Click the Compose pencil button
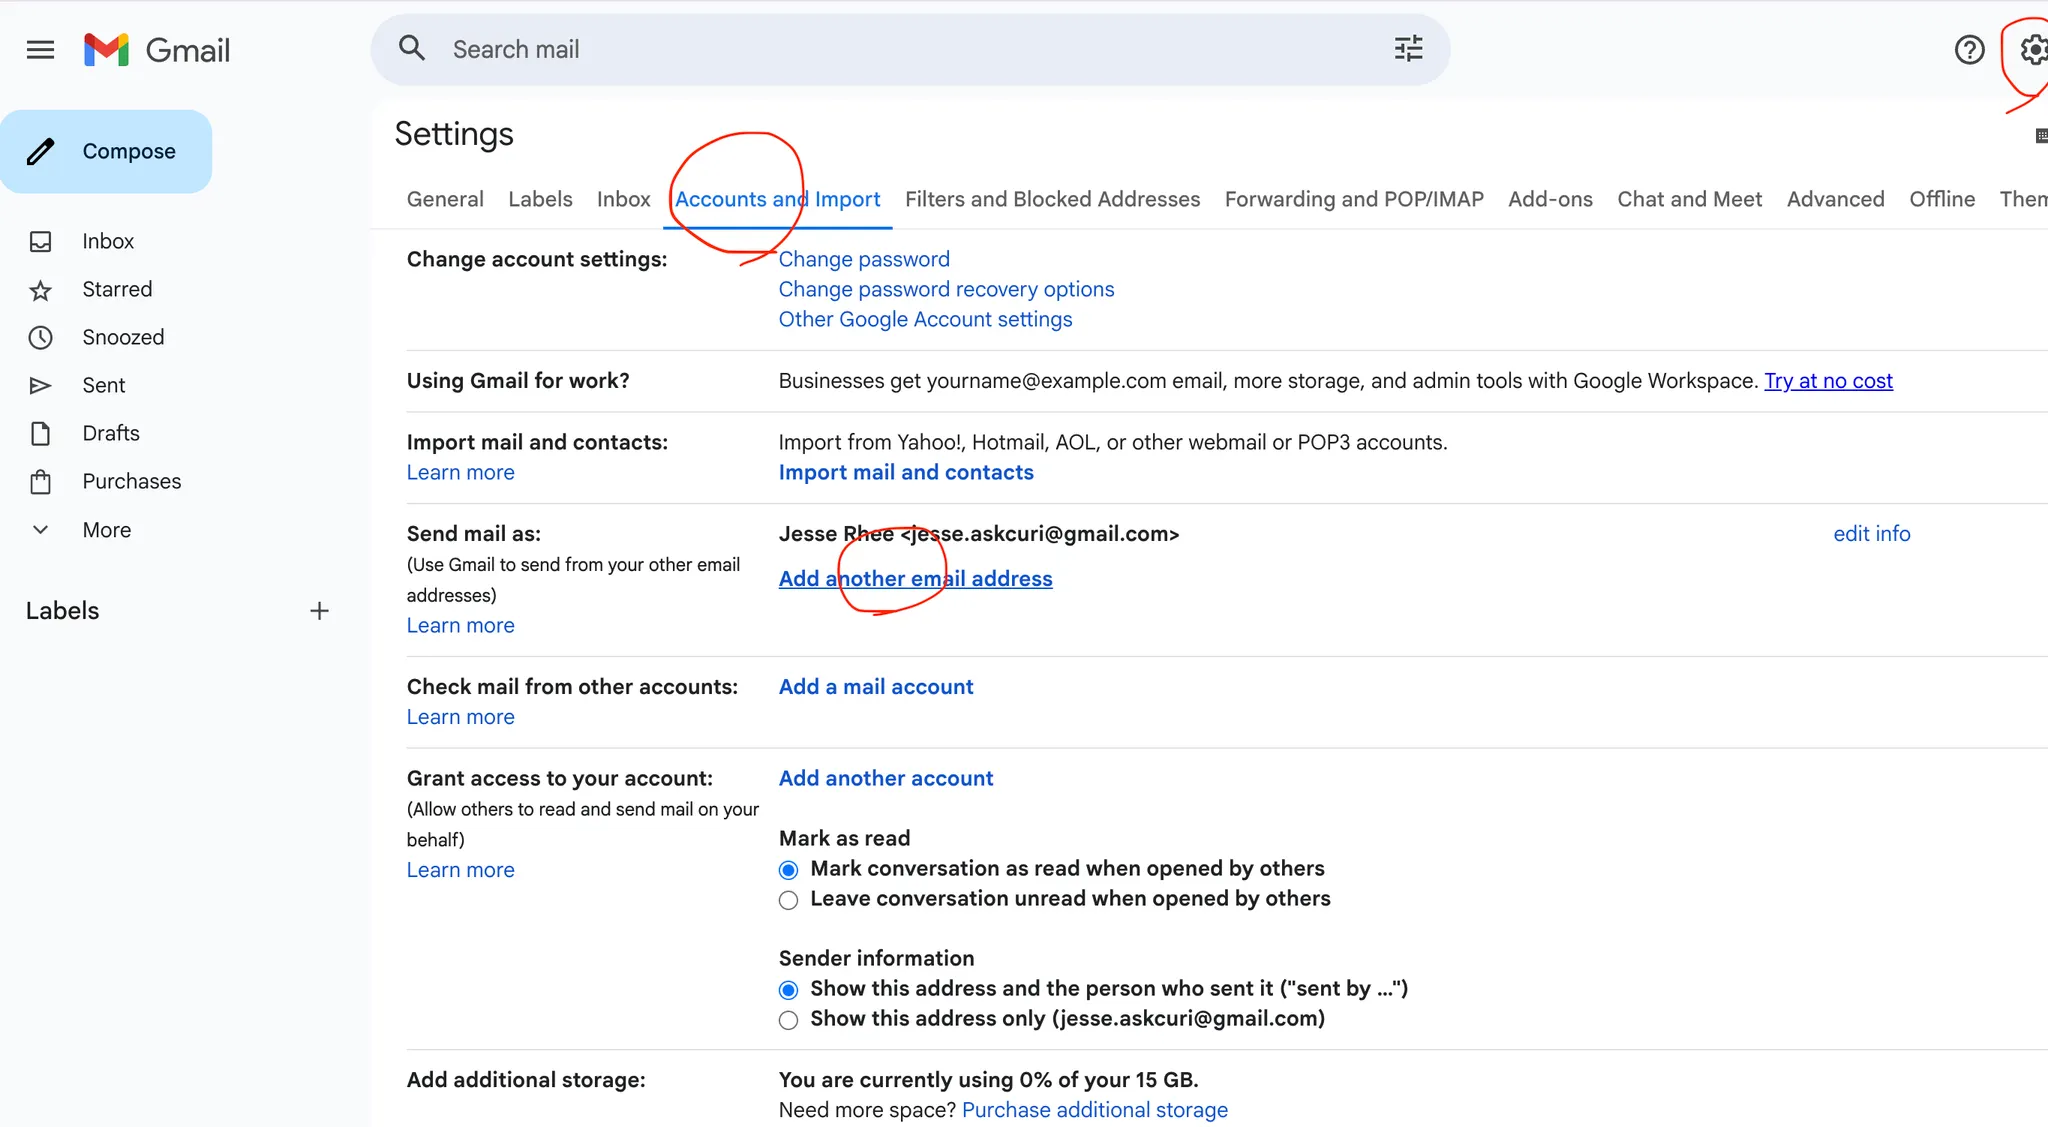 (106, 152)
